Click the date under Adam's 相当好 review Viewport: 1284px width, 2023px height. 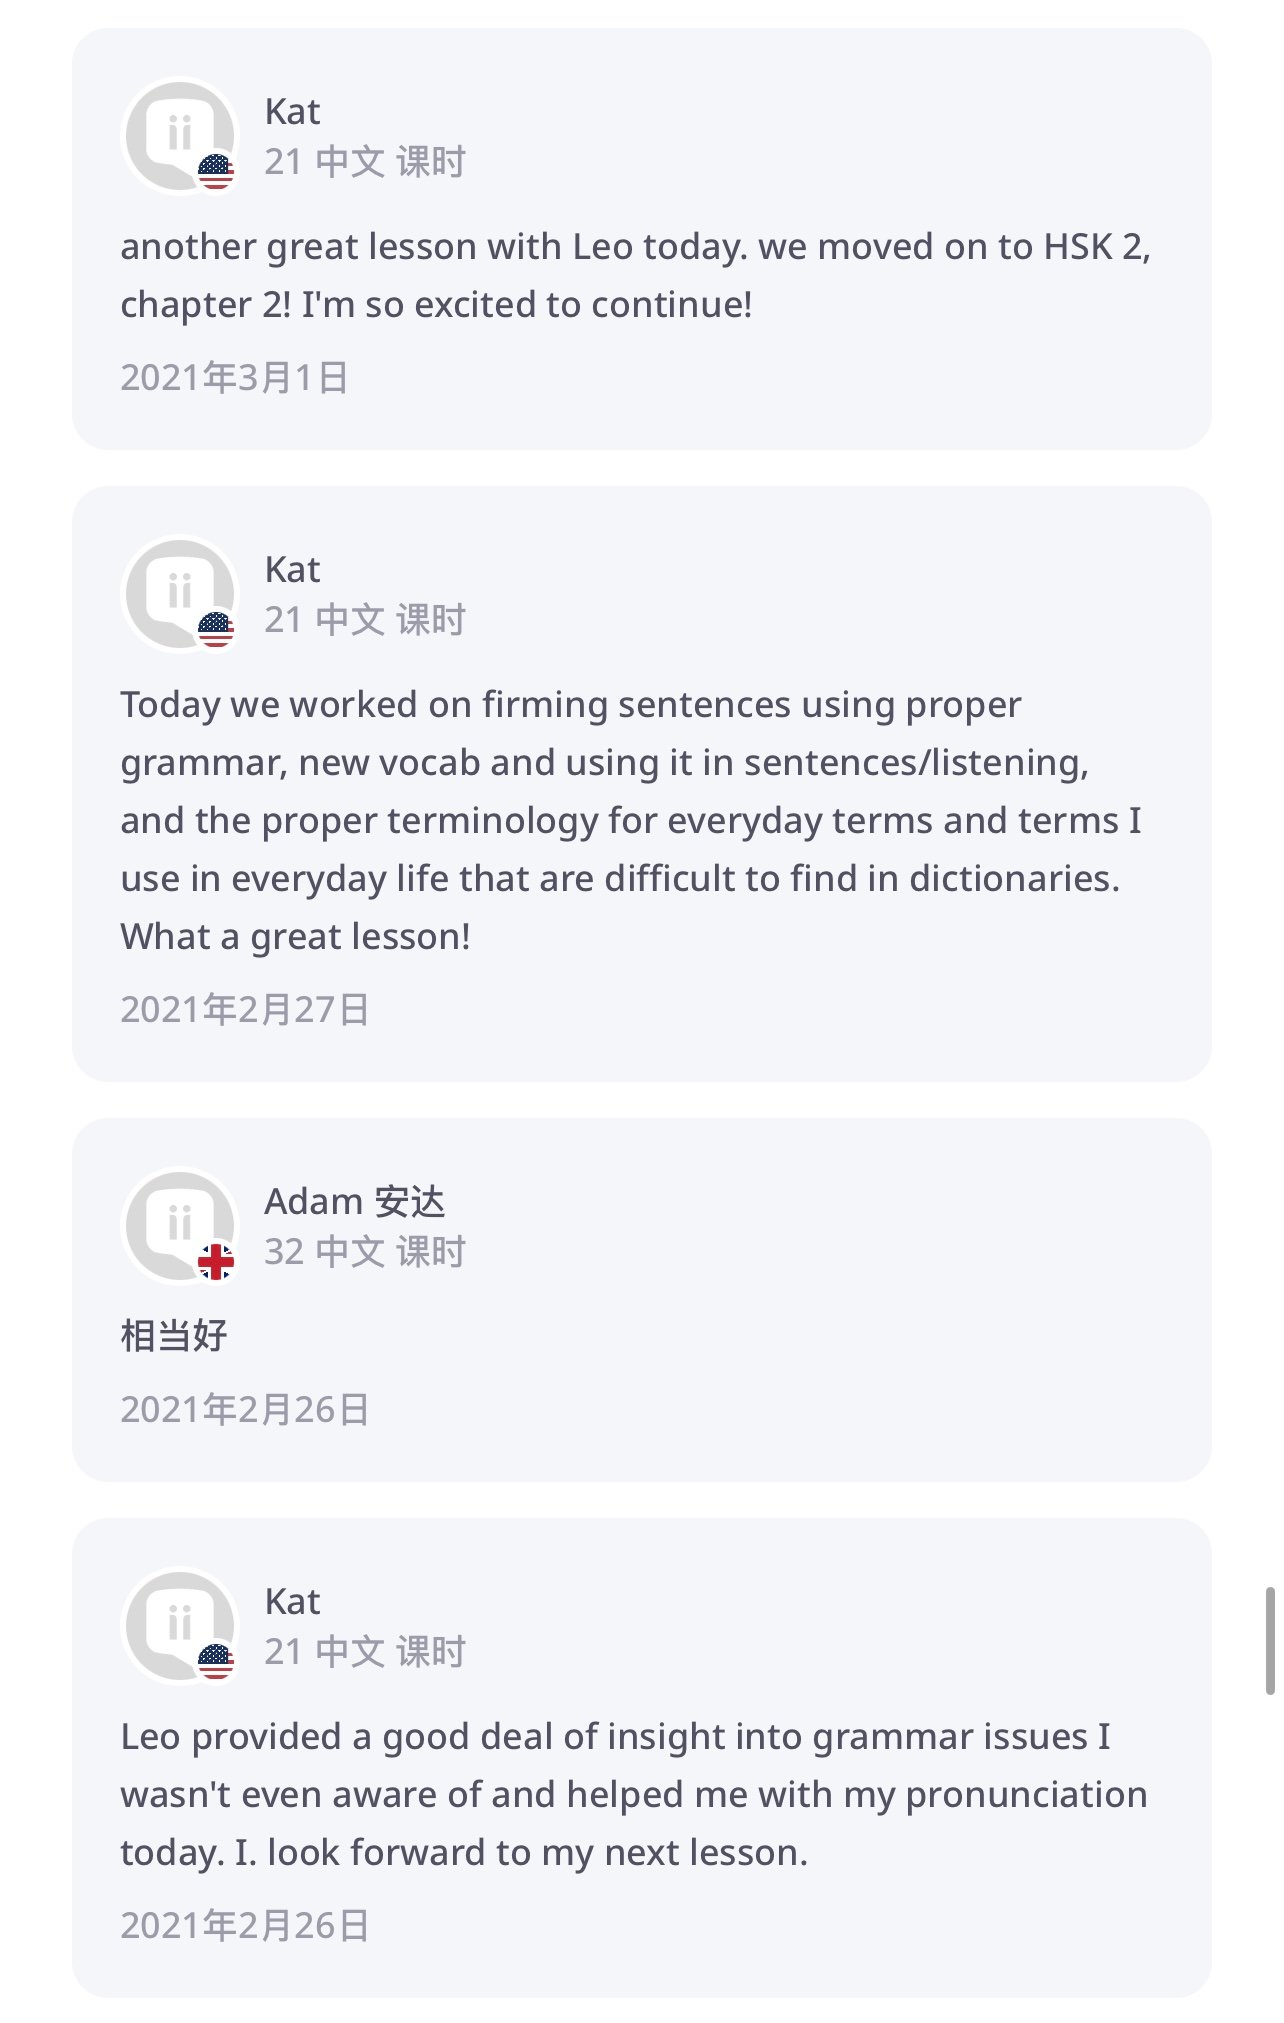(x=245, y=1410)
